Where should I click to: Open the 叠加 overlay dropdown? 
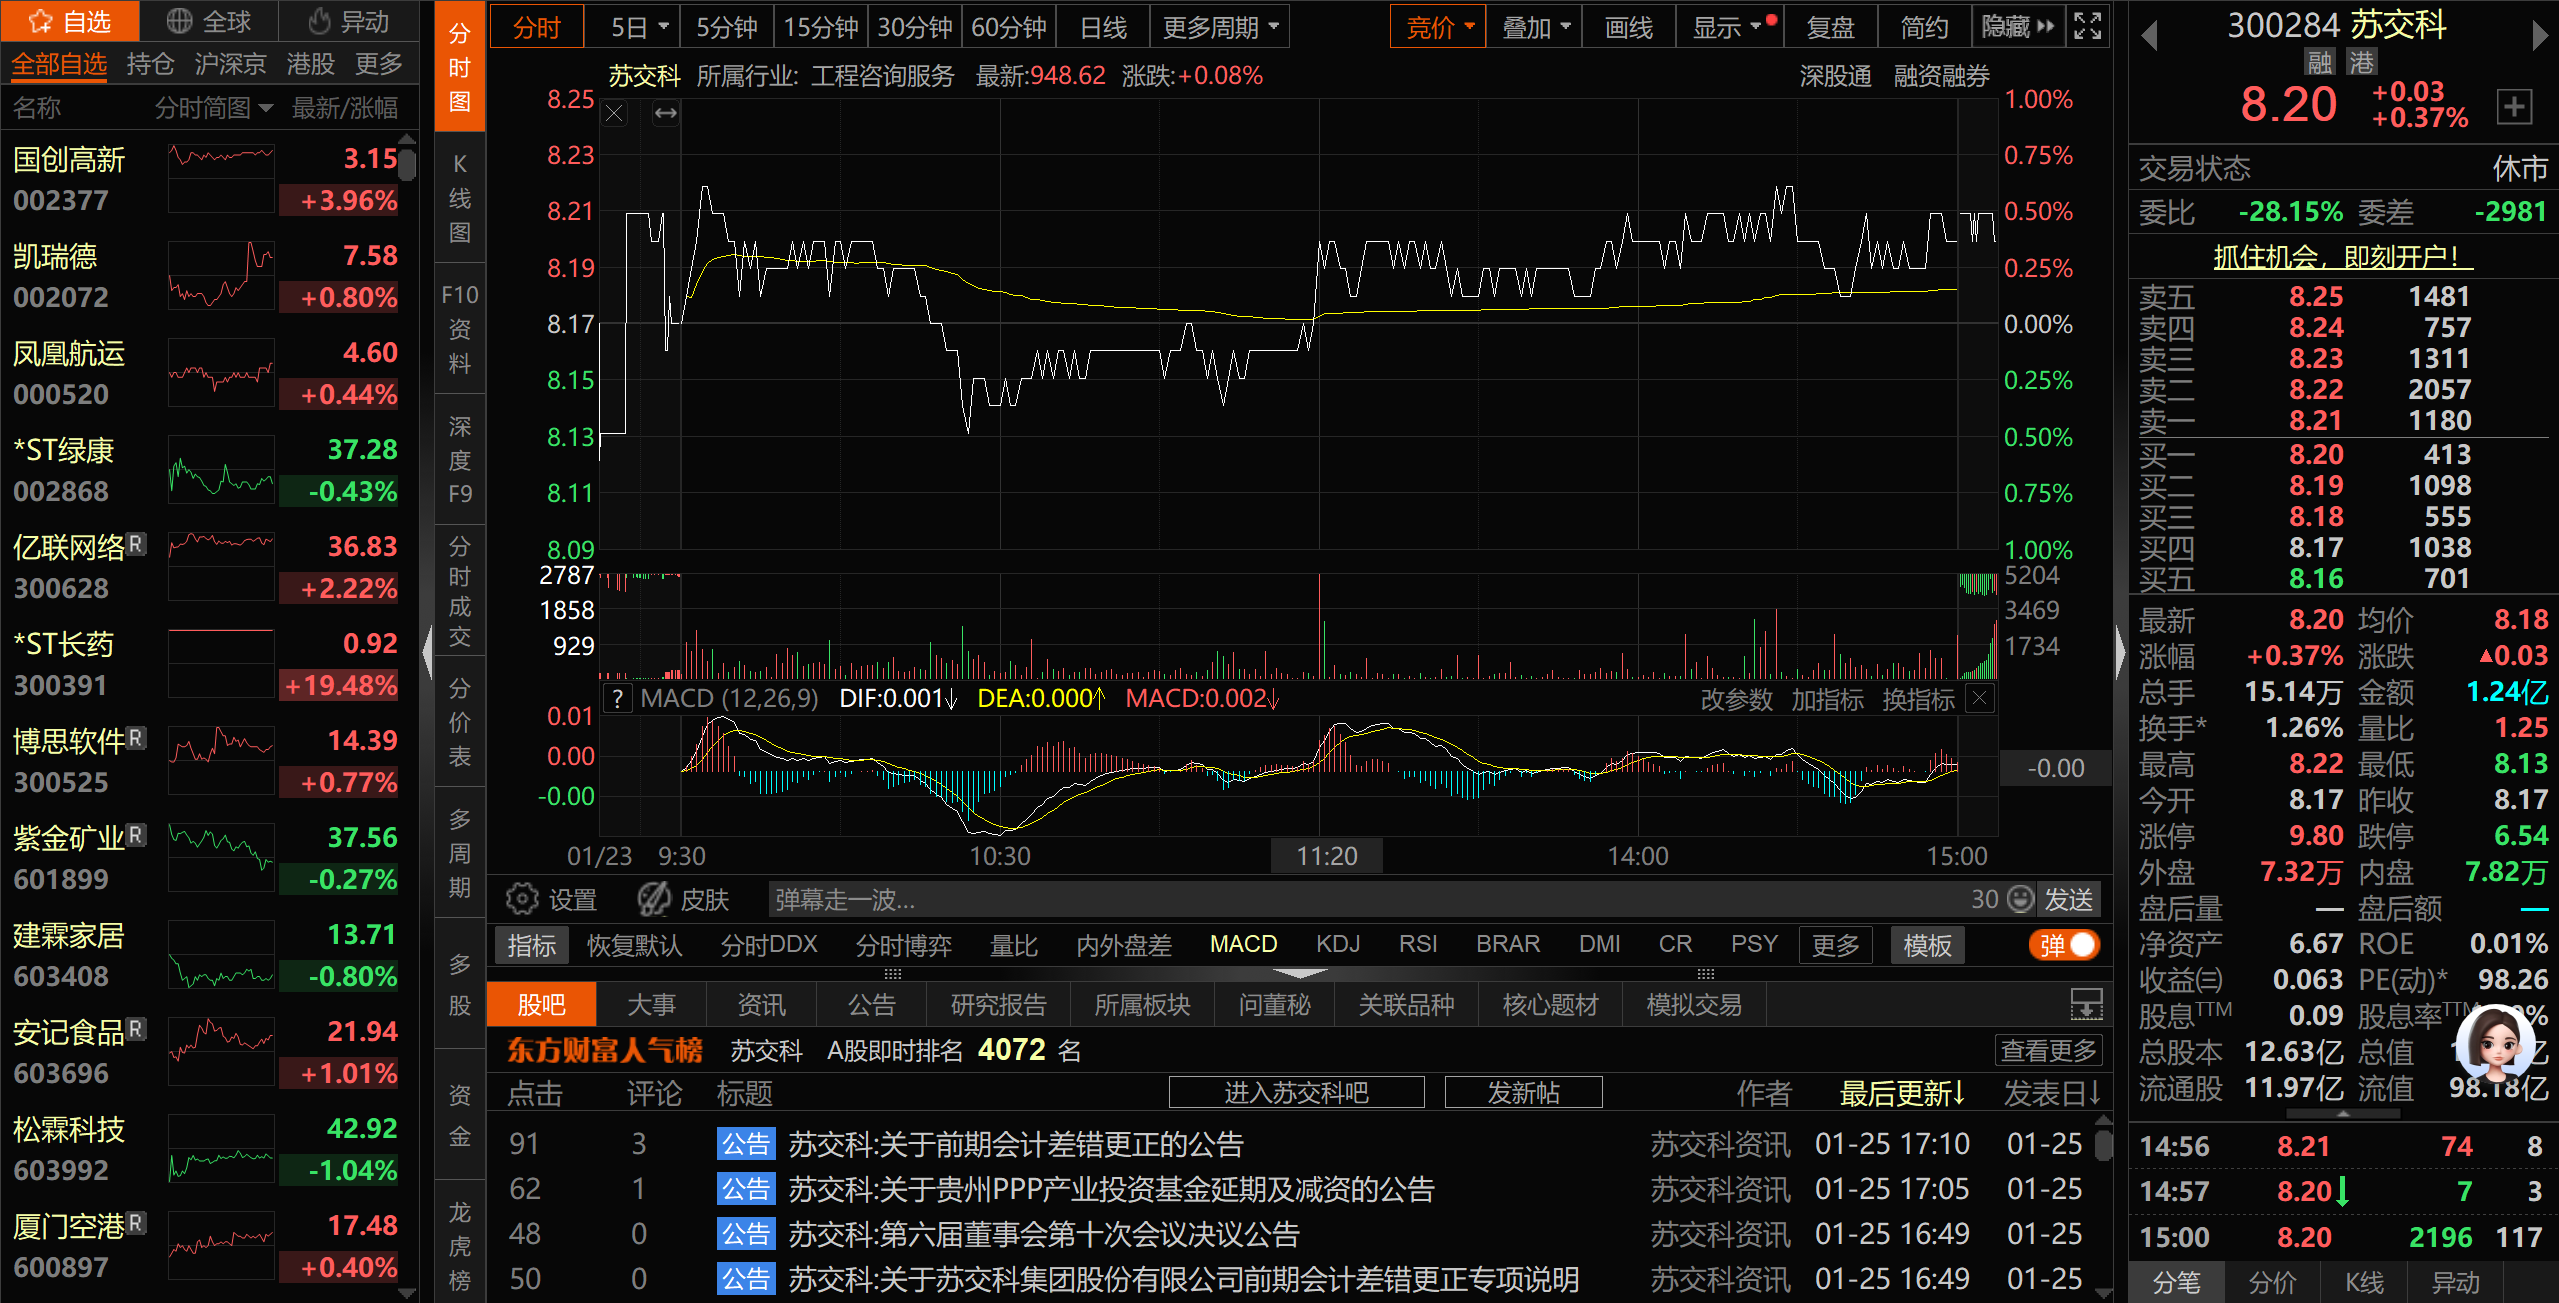(x=1535, y=27)
